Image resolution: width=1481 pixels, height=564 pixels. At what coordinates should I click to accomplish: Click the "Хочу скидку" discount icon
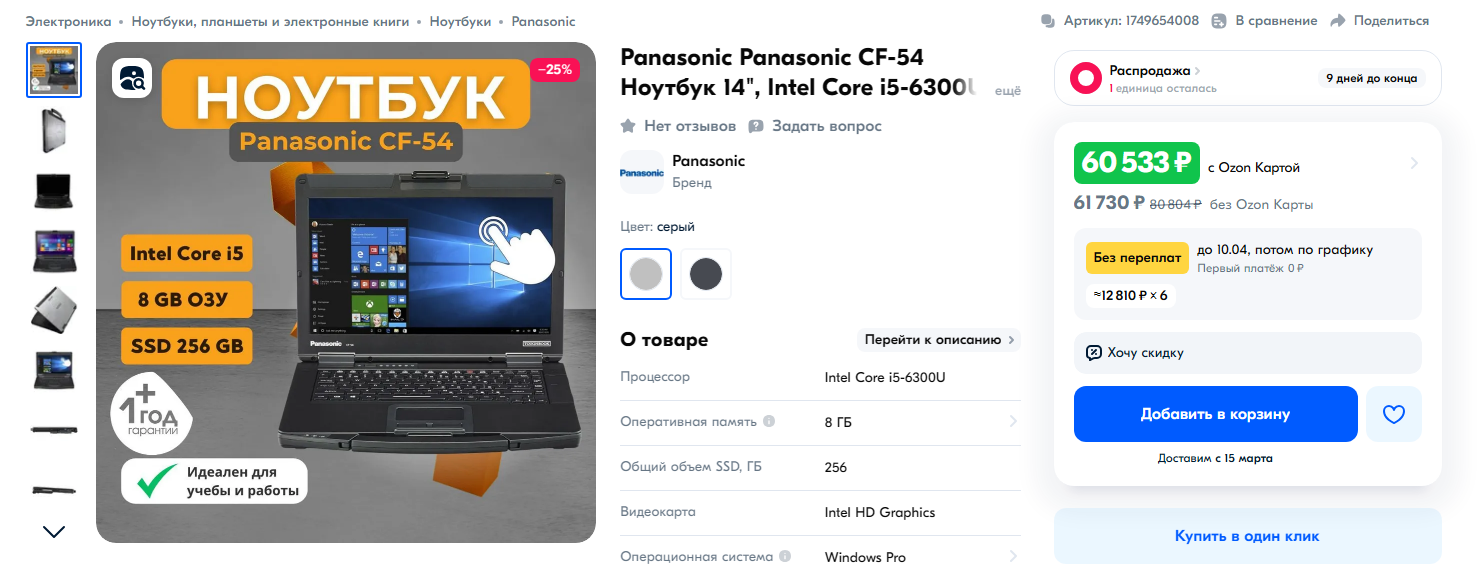[1094, 353]
